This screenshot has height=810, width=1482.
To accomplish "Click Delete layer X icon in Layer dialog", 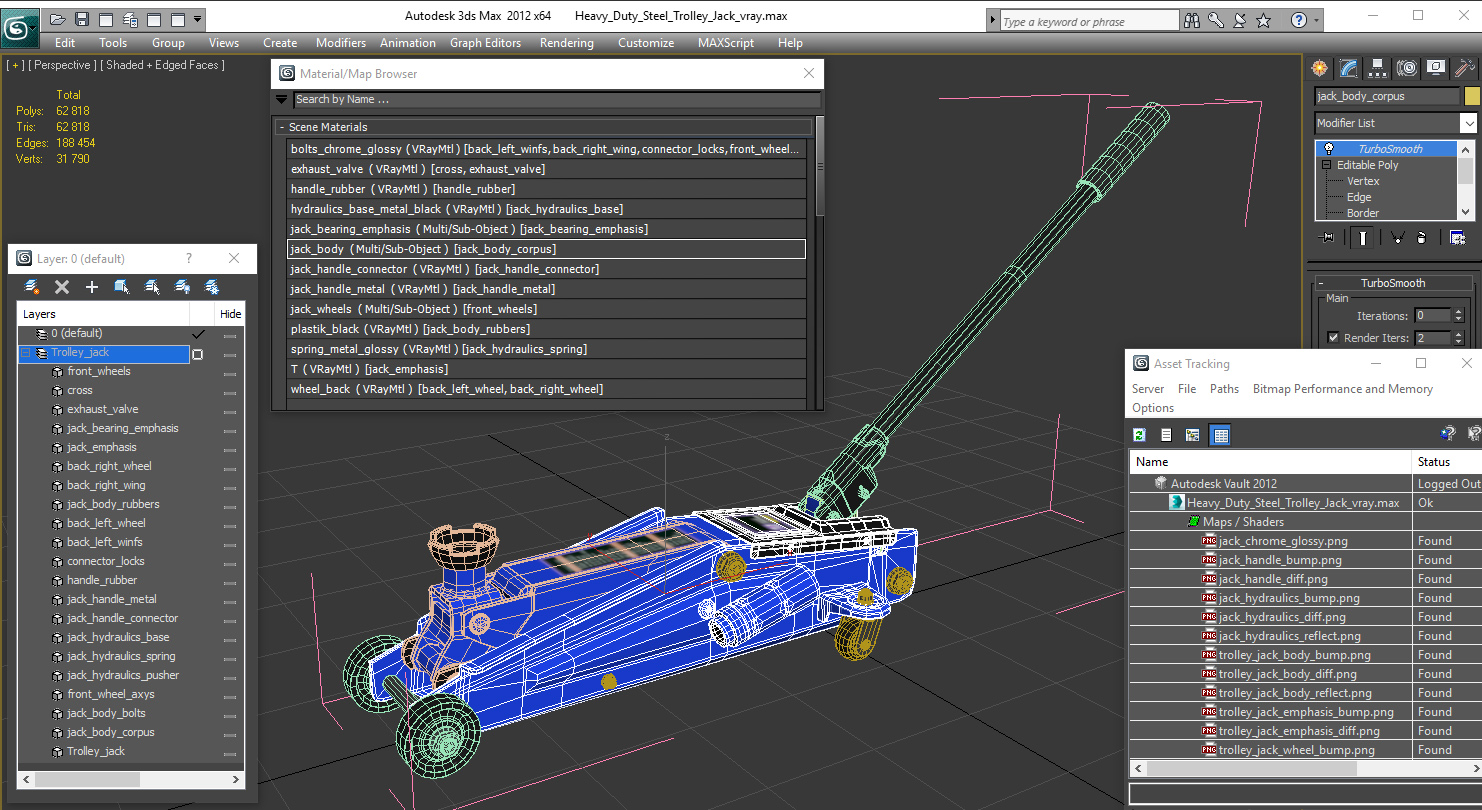I will (62, 287).
